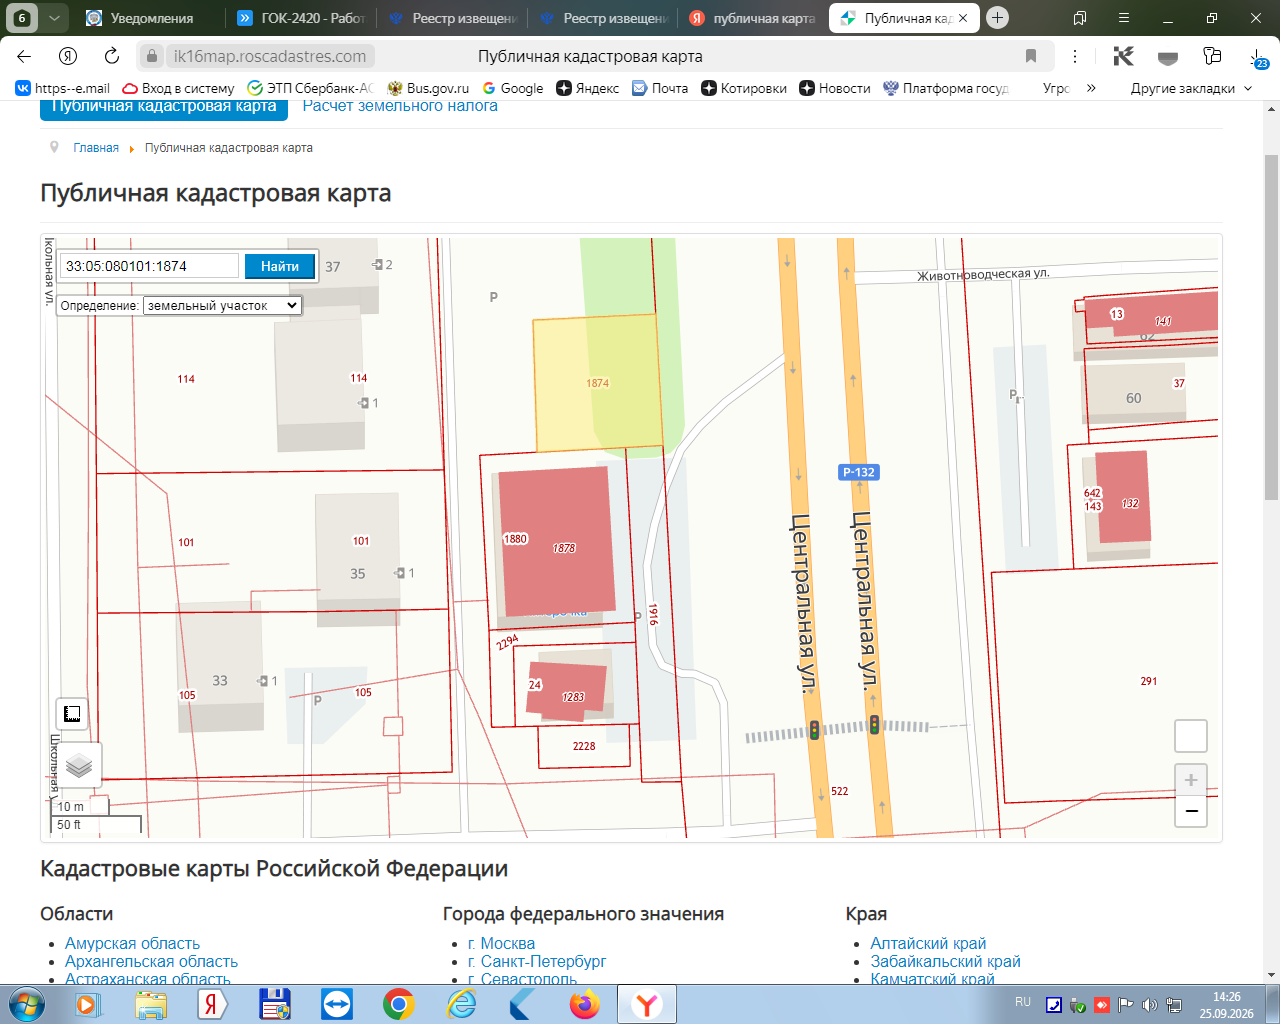
Task: Focus the cadastral number search field
Action: 150,266
